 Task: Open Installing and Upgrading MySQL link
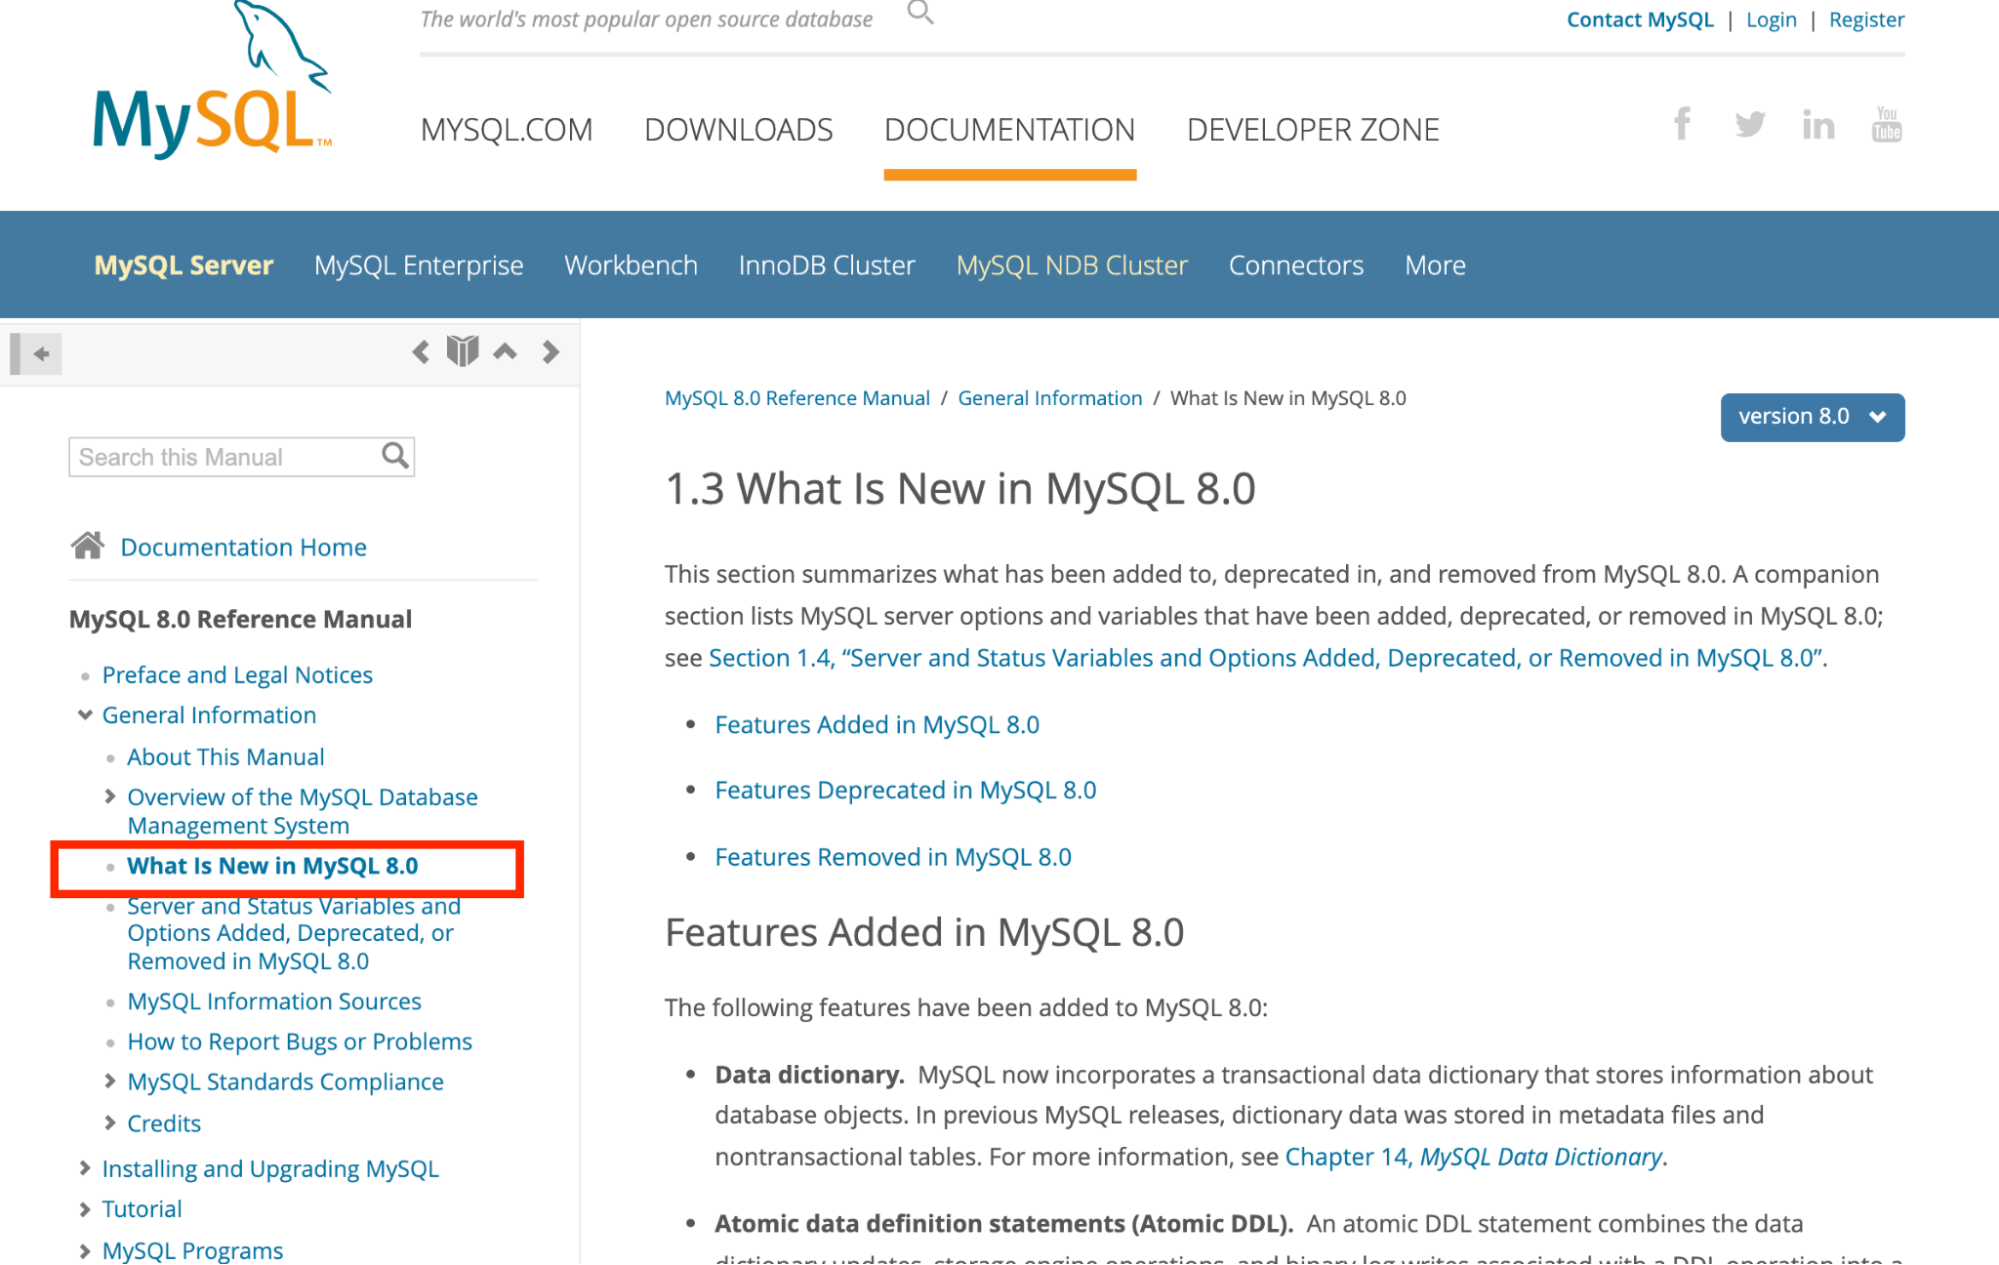click(x=270, y=1168)
